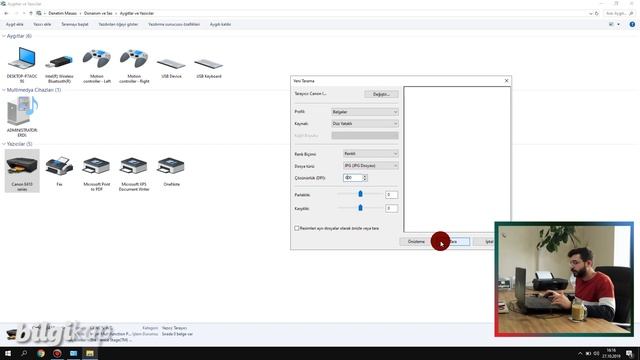The height and width of the screenshot is (360, 640).
Task: Click Aygıtı kaldır in the toolbar
Action: pos(220,24)
